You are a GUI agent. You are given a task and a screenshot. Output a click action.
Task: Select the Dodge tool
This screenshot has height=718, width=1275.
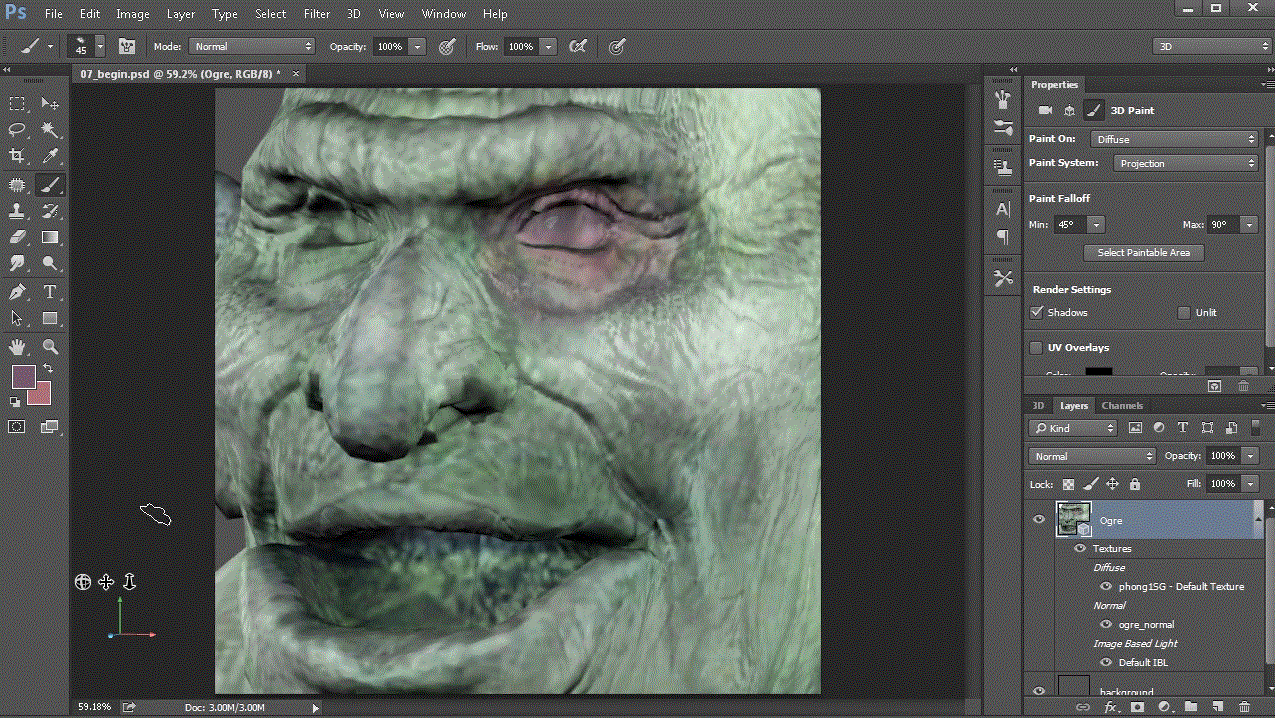(50, 264)
